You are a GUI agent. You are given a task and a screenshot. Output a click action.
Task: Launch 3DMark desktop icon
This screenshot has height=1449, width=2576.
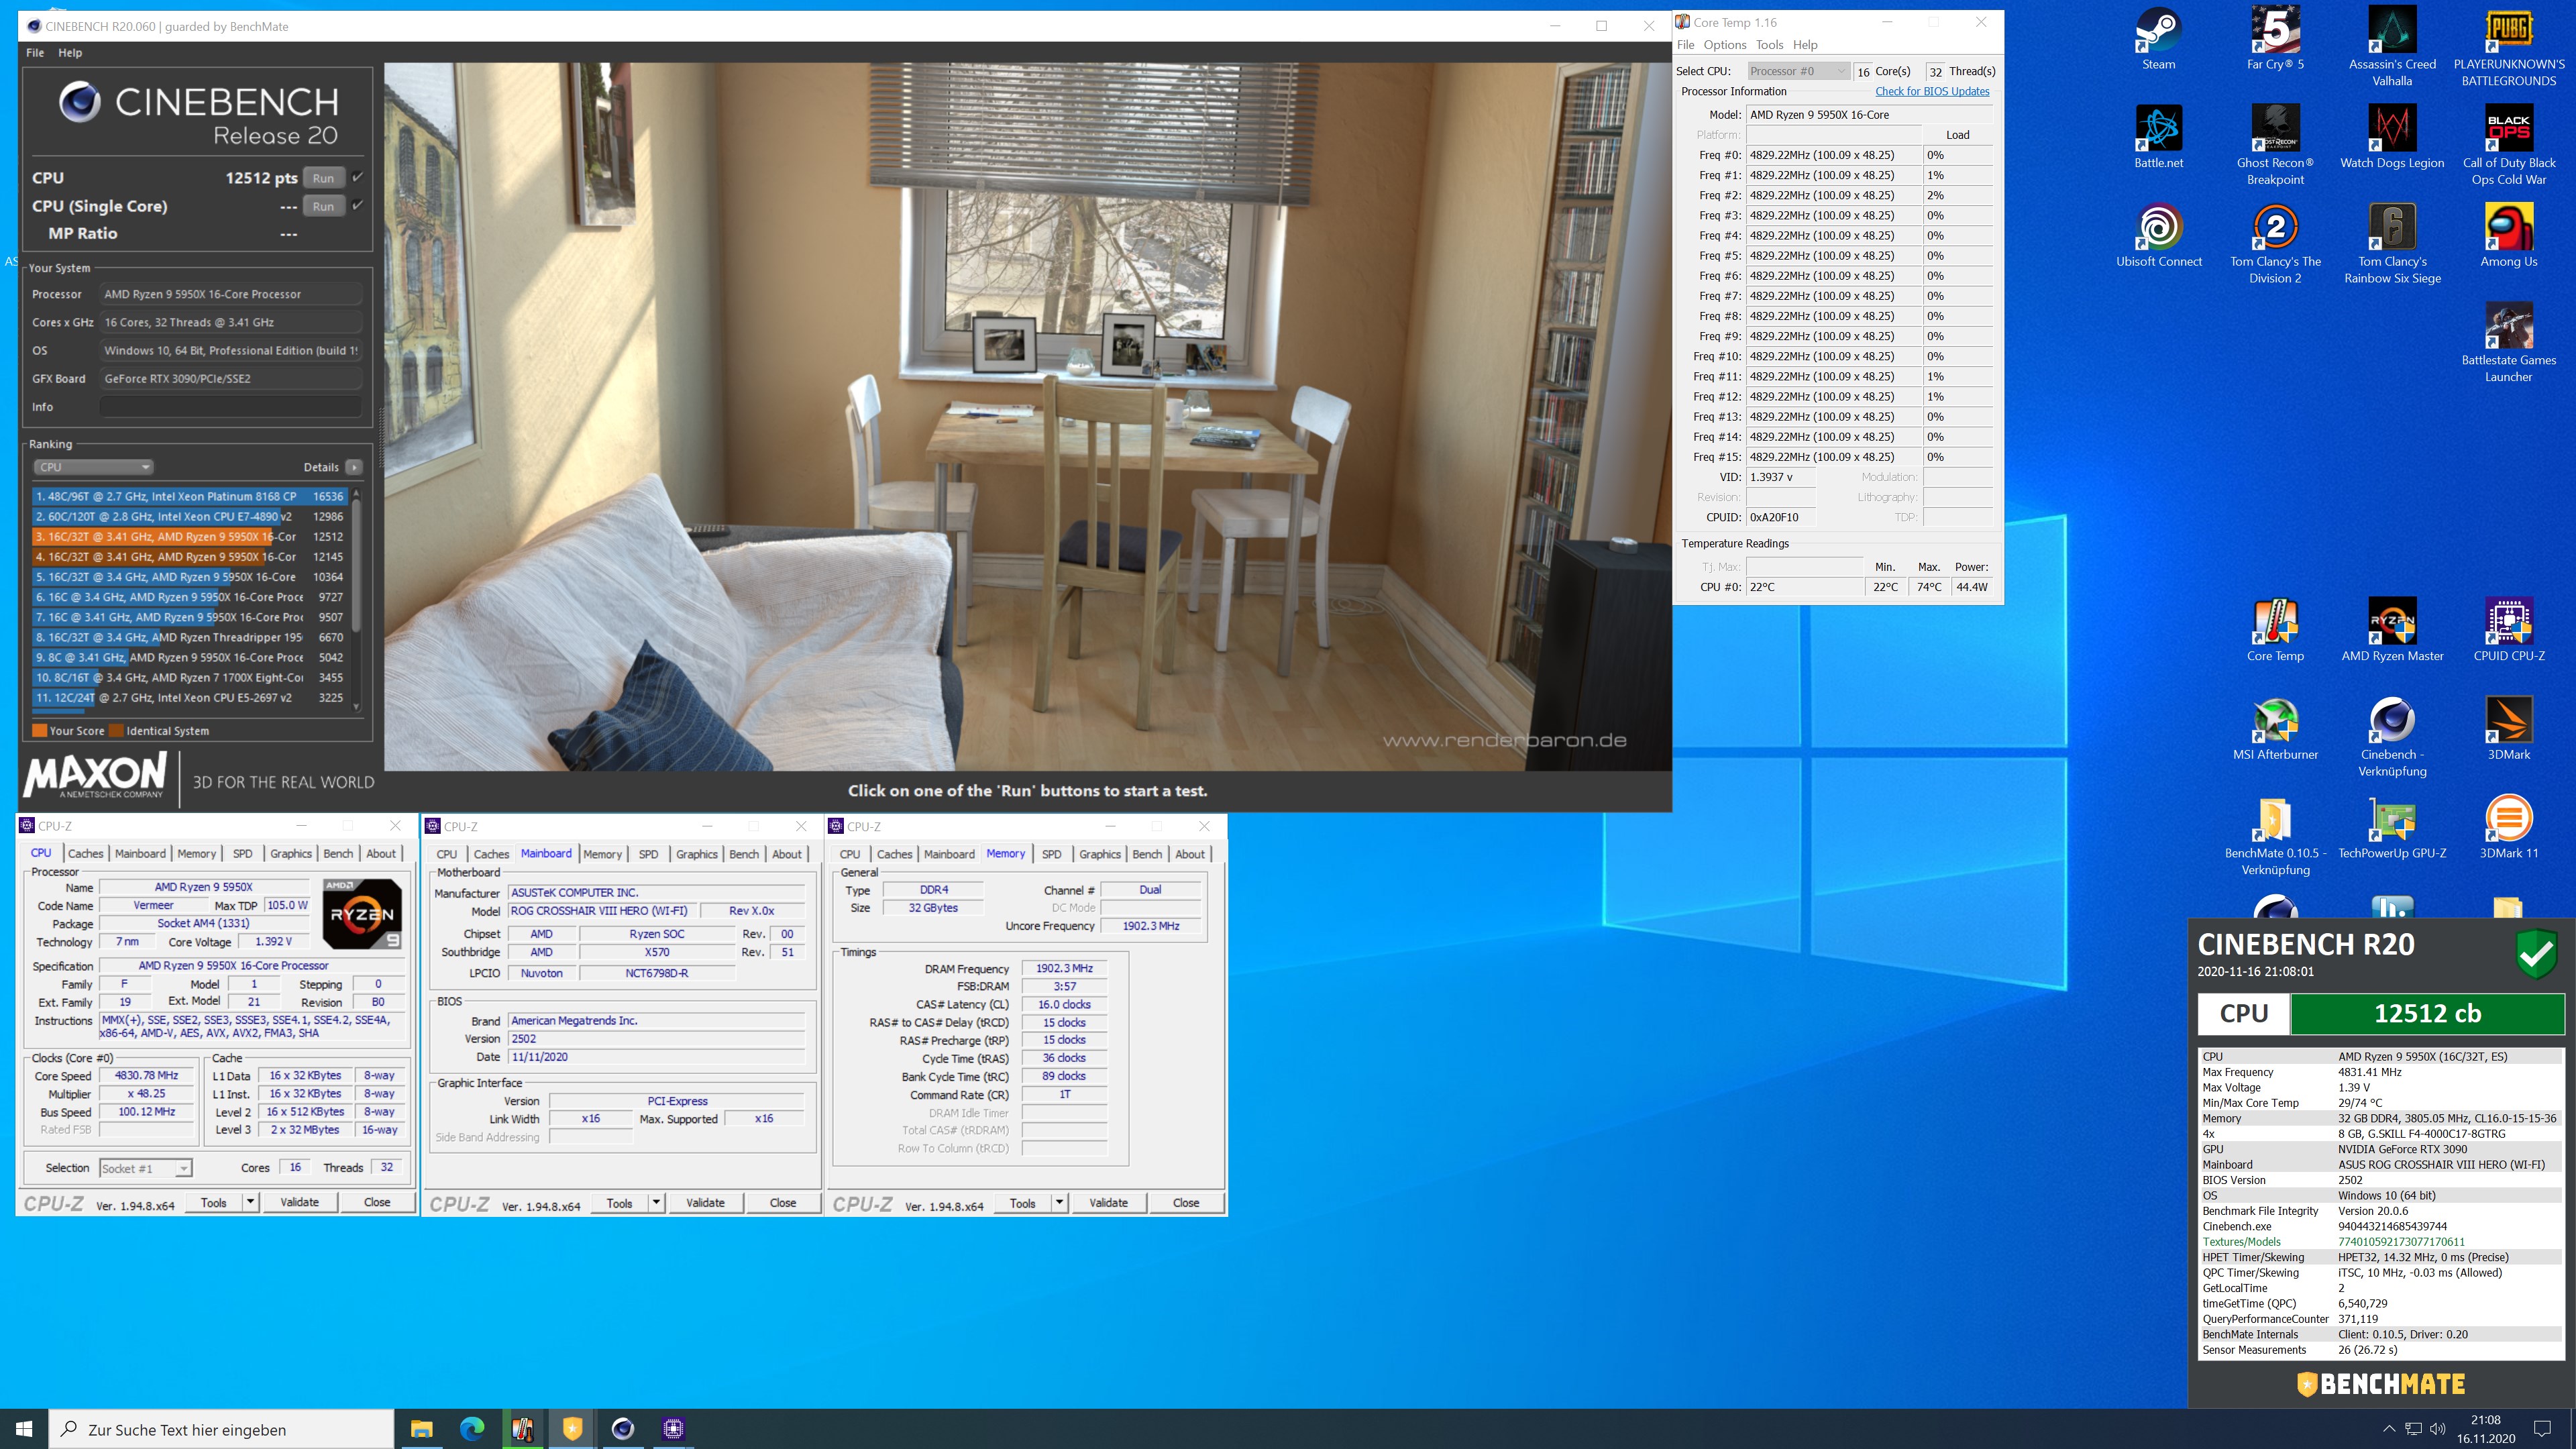[2509, 729]
